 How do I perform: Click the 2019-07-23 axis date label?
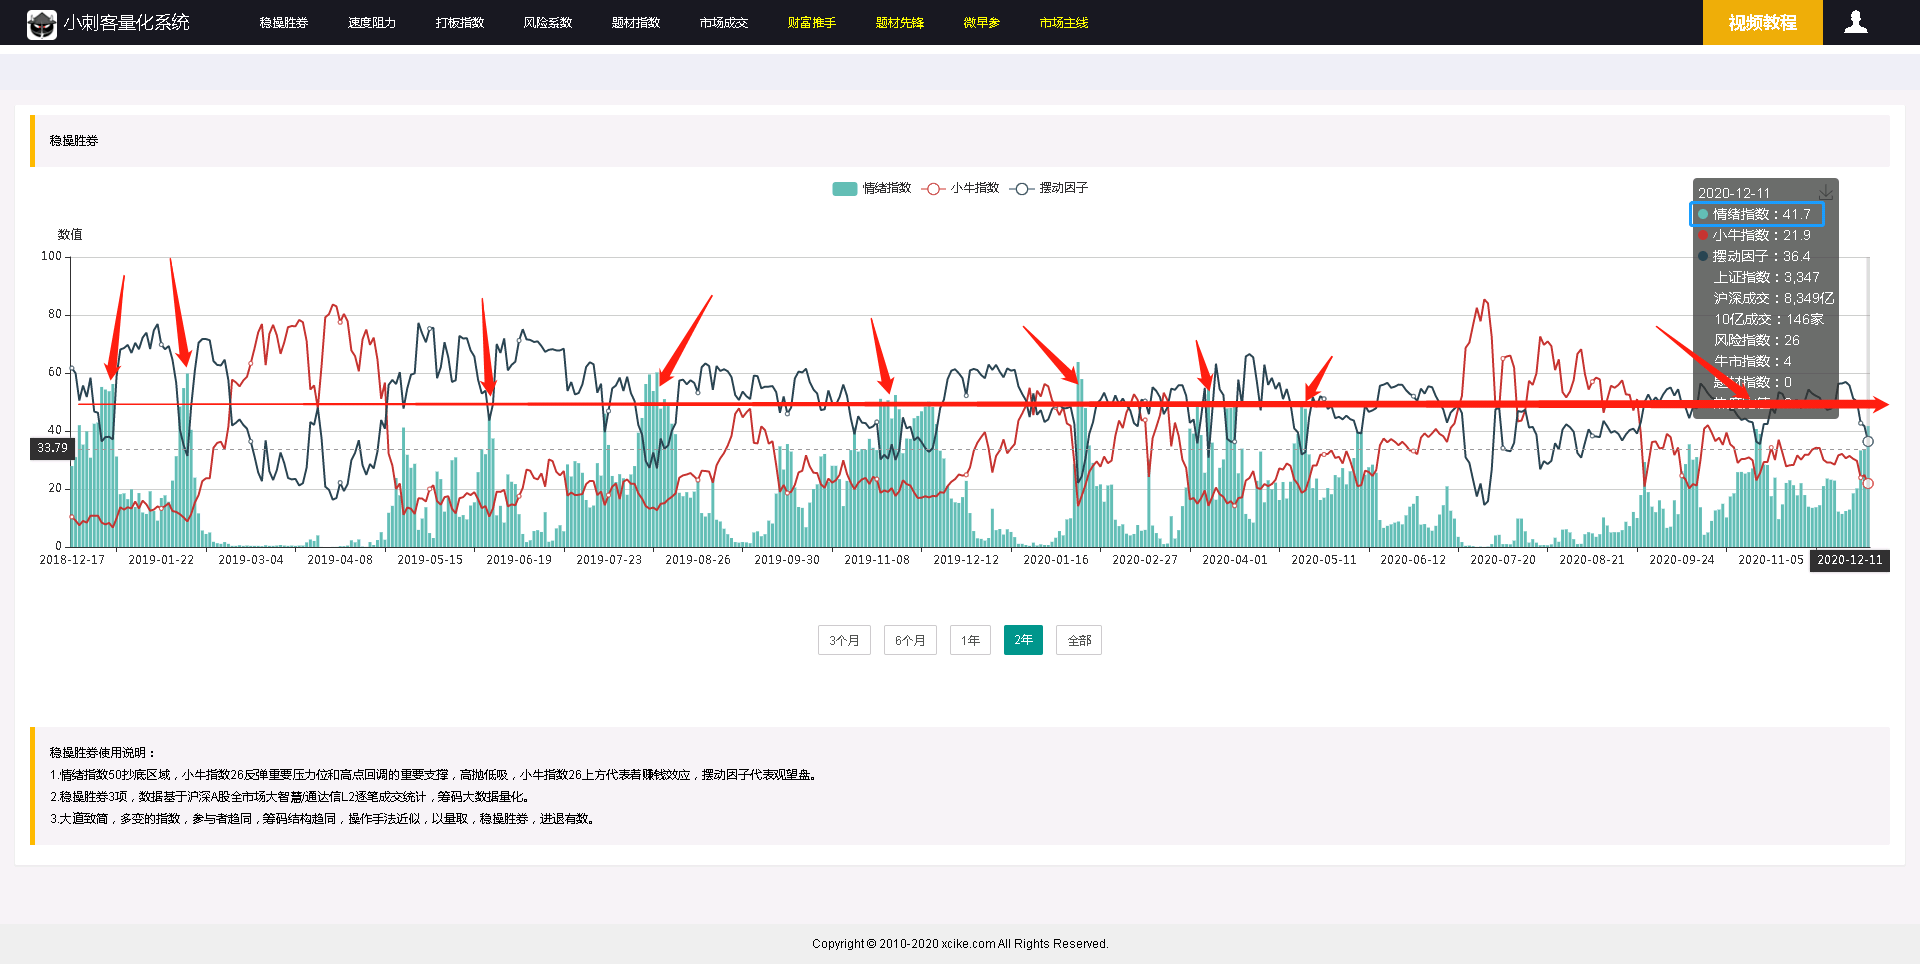pyautogui.click(x=609, y=560)
